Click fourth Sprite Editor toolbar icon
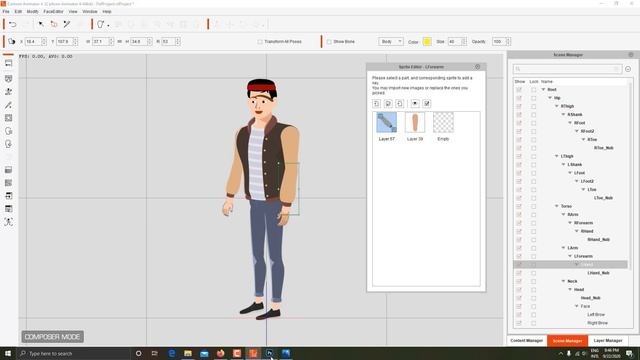This screenshot has height=360, width=640. (x=415, y=104)
